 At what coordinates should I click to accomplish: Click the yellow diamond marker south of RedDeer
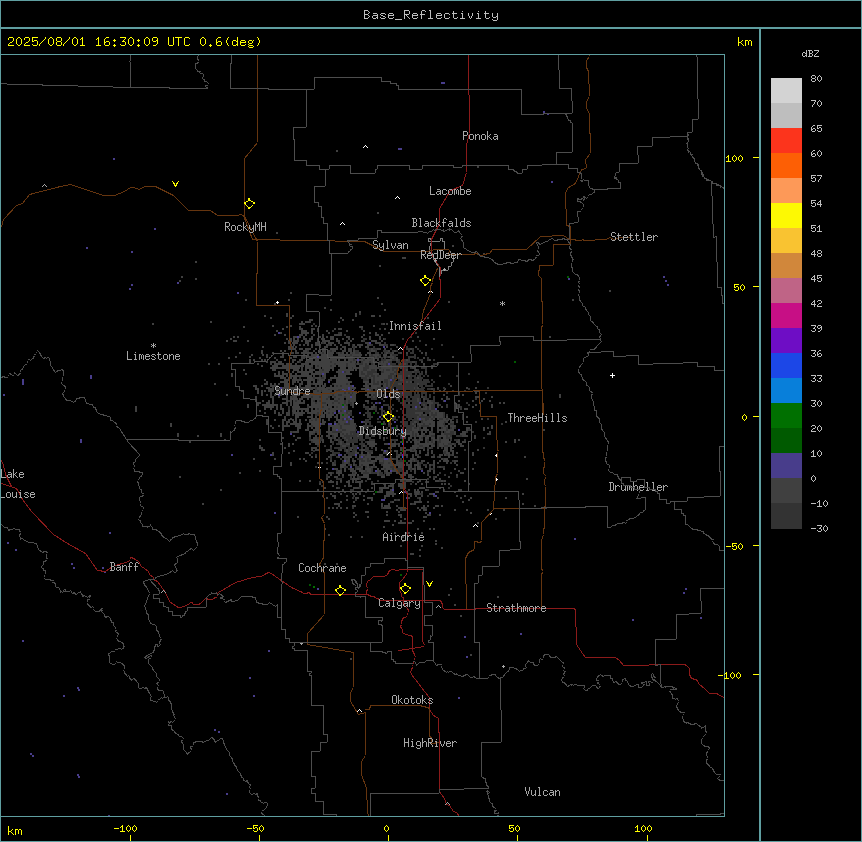point(426,281)
